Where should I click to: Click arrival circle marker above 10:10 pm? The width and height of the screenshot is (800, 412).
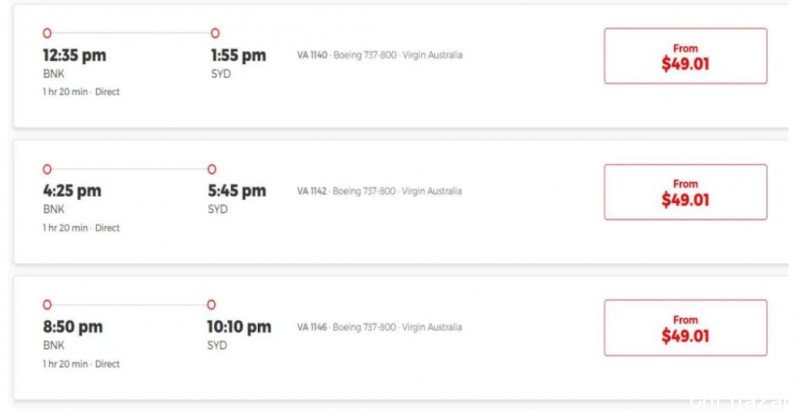211,304
